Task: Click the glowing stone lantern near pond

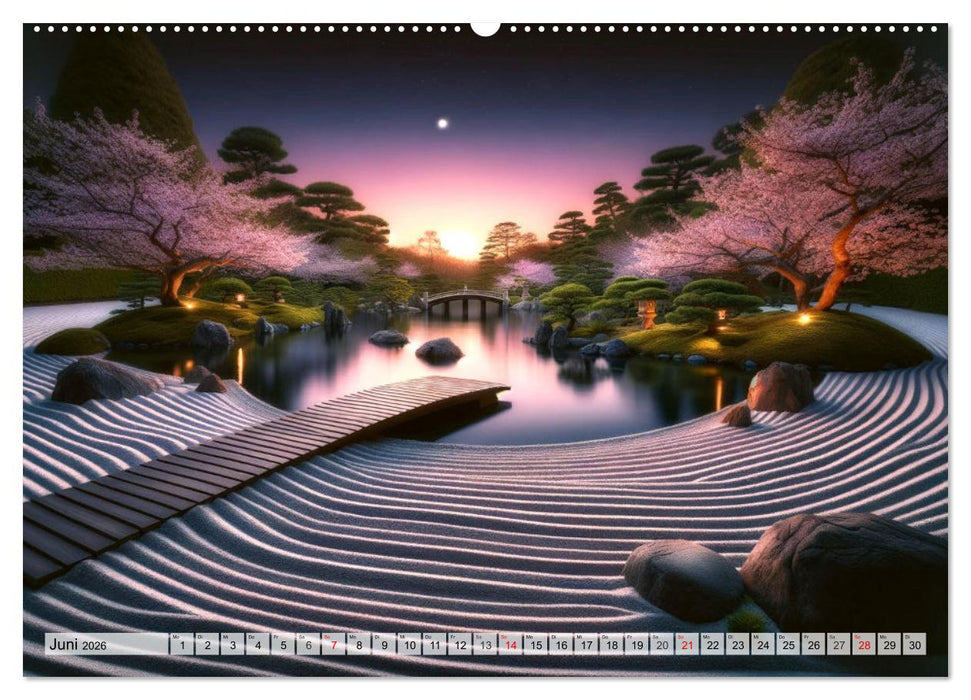Action: (x=647, y=313)
